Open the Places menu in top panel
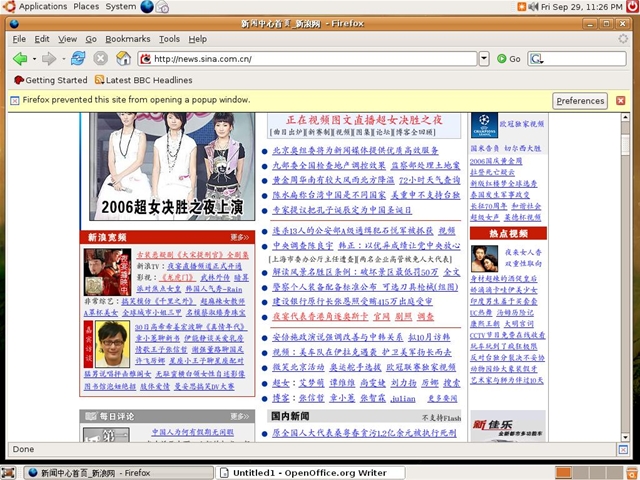640x480 pixels. (x=86, y=7)
